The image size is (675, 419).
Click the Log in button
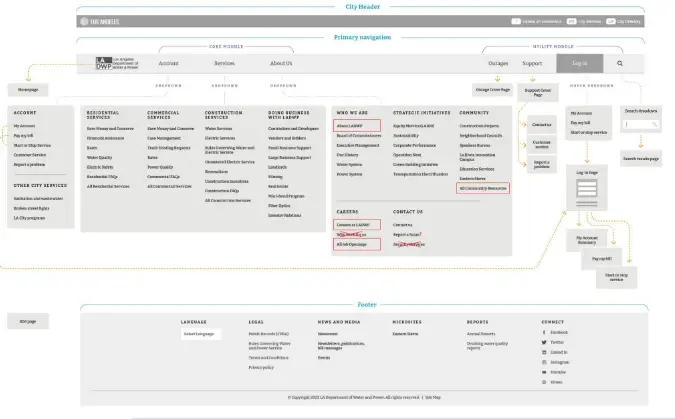click(579, 63)
